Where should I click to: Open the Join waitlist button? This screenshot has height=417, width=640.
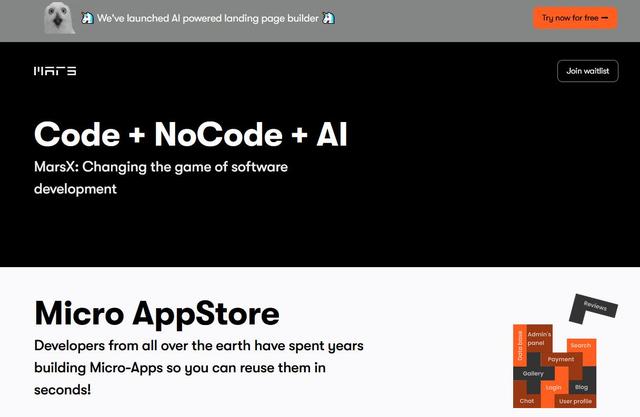coord(587,71)
